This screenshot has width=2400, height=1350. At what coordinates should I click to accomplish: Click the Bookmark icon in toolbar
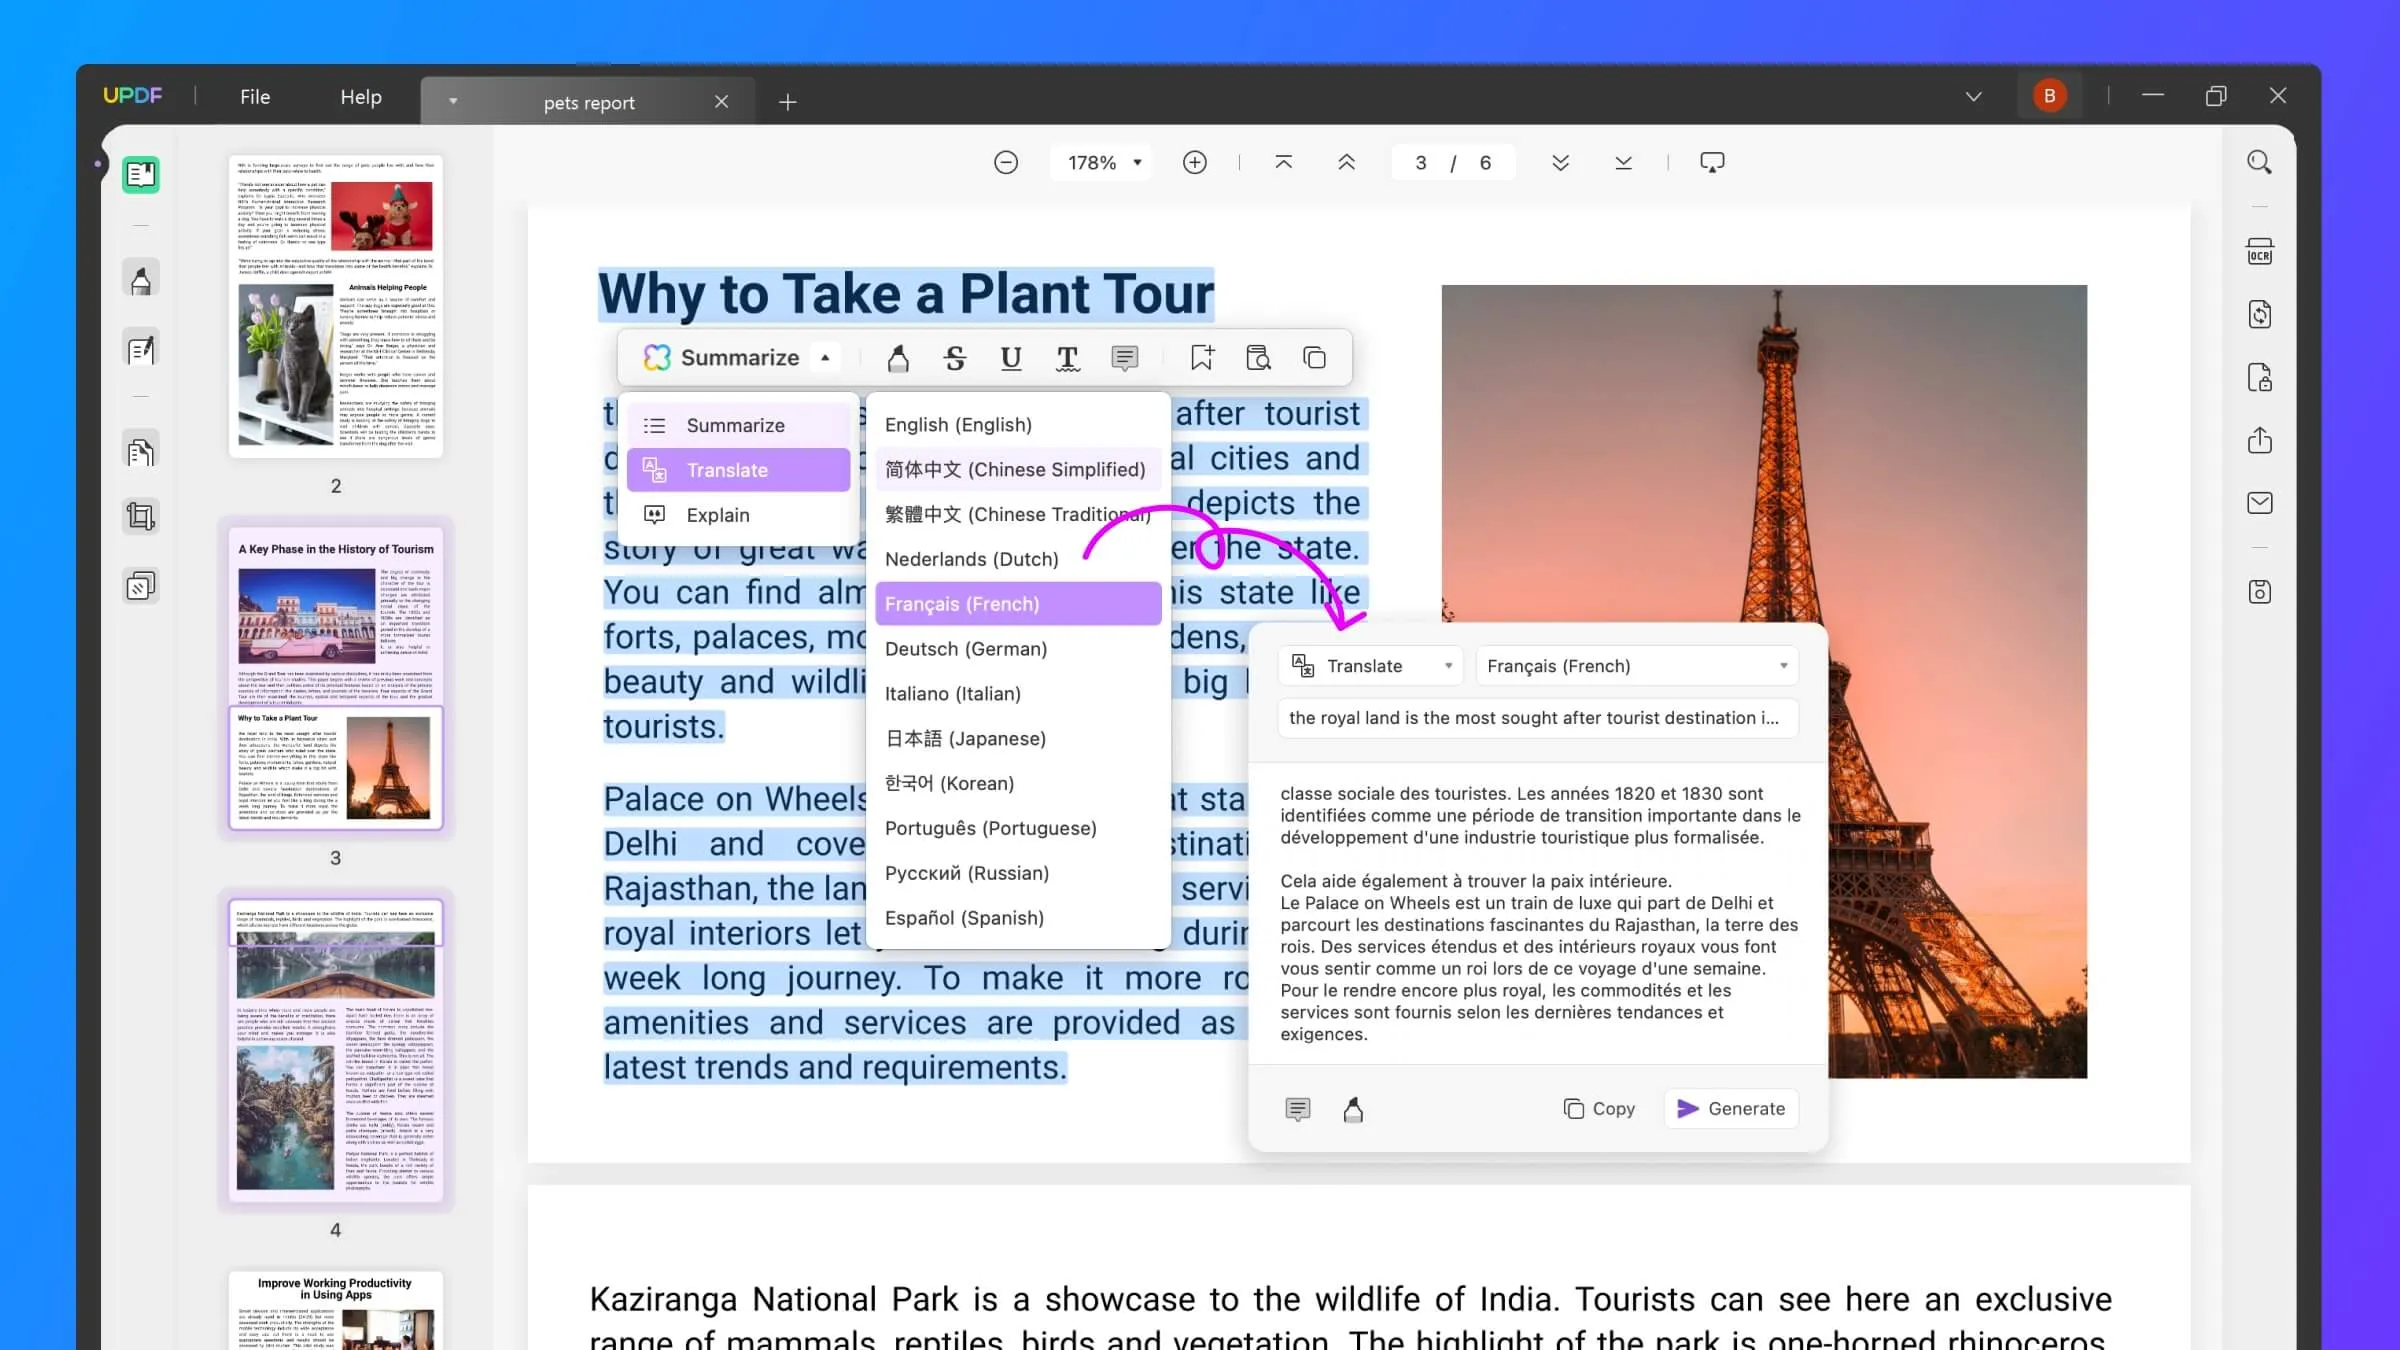pos(1202,358)
